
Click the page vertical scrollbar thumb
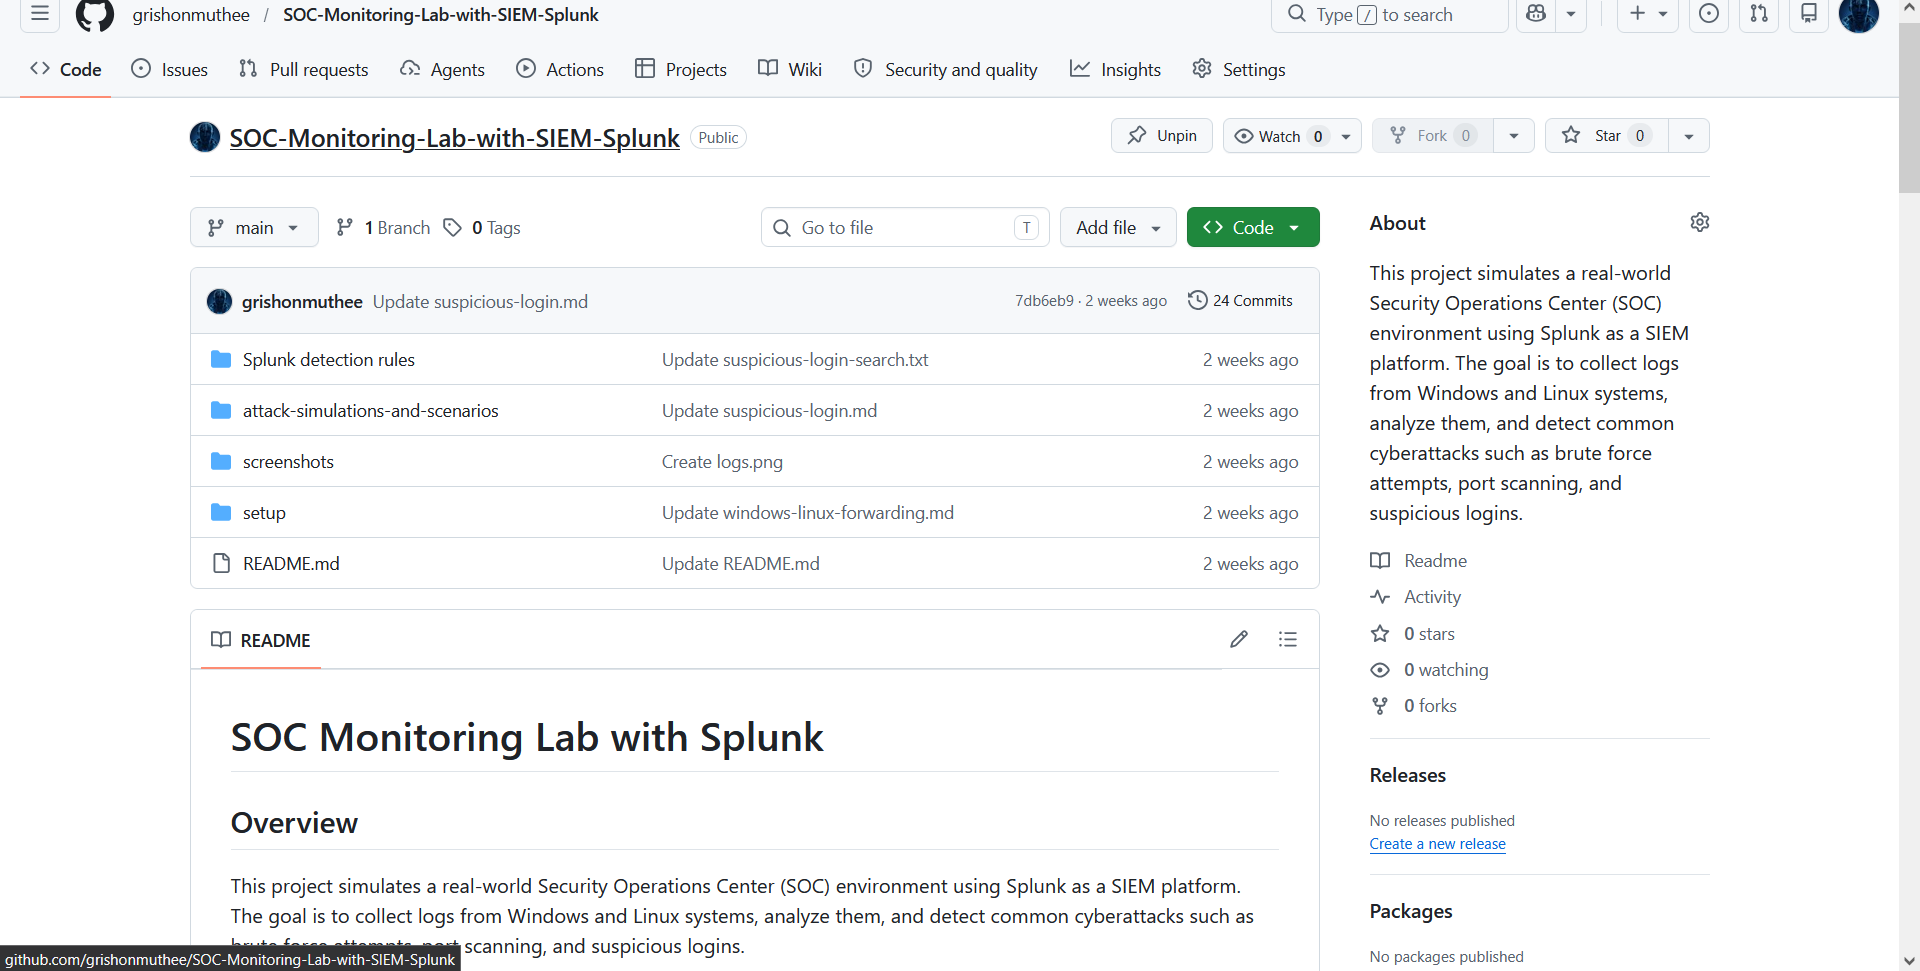pos(1909,106)
